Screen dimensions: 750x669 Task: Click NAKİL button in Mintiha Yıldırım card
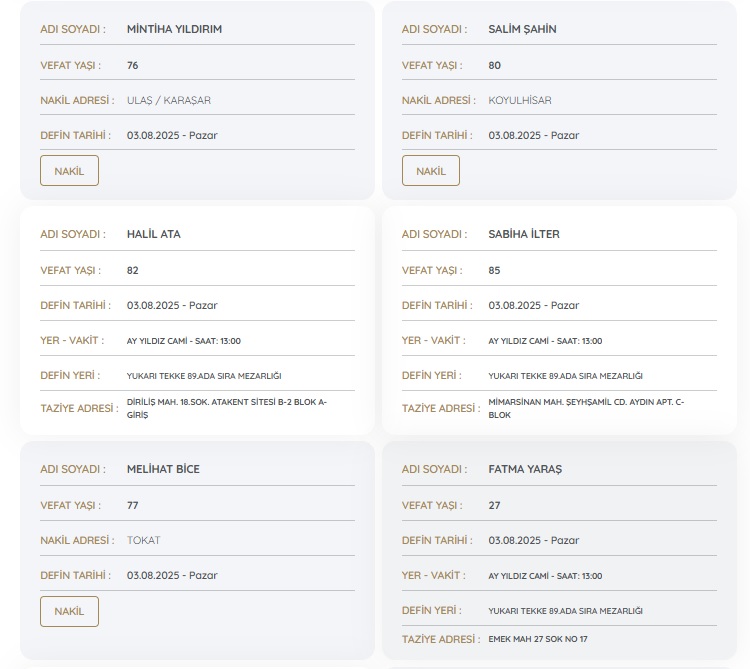69,171
